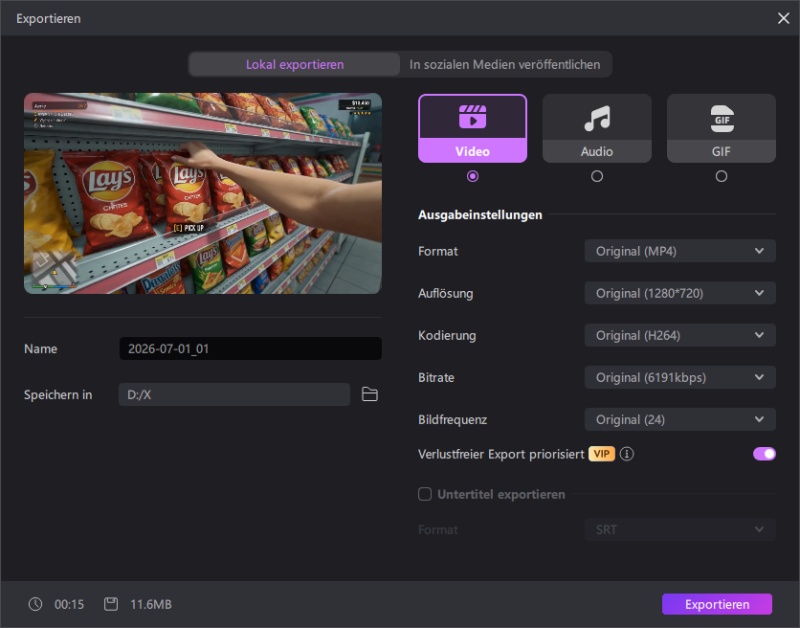Click the duration clock icon
The height and width of the screenshot is (628, 800).
click(35, 604)
